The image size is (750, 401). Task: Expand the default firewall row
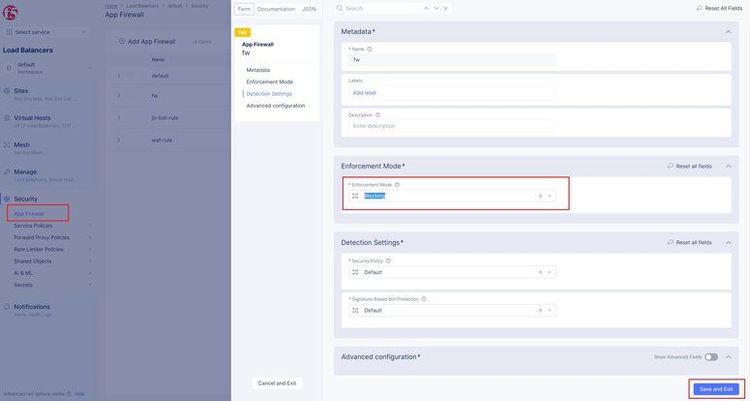pyautogui.click(x=119, y=76)
